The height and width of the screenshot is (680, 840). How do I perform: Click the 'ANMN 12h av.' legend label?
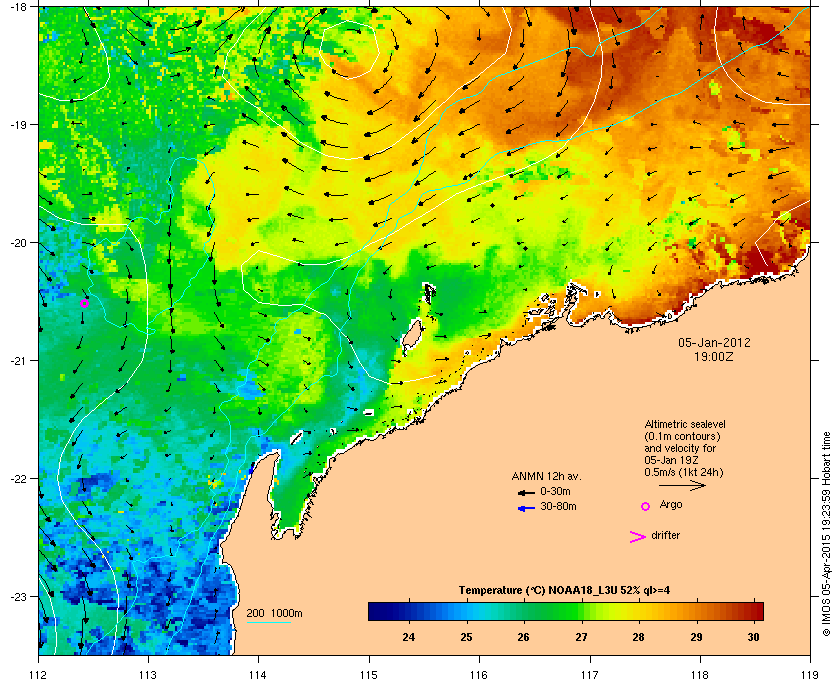(546, 476)
